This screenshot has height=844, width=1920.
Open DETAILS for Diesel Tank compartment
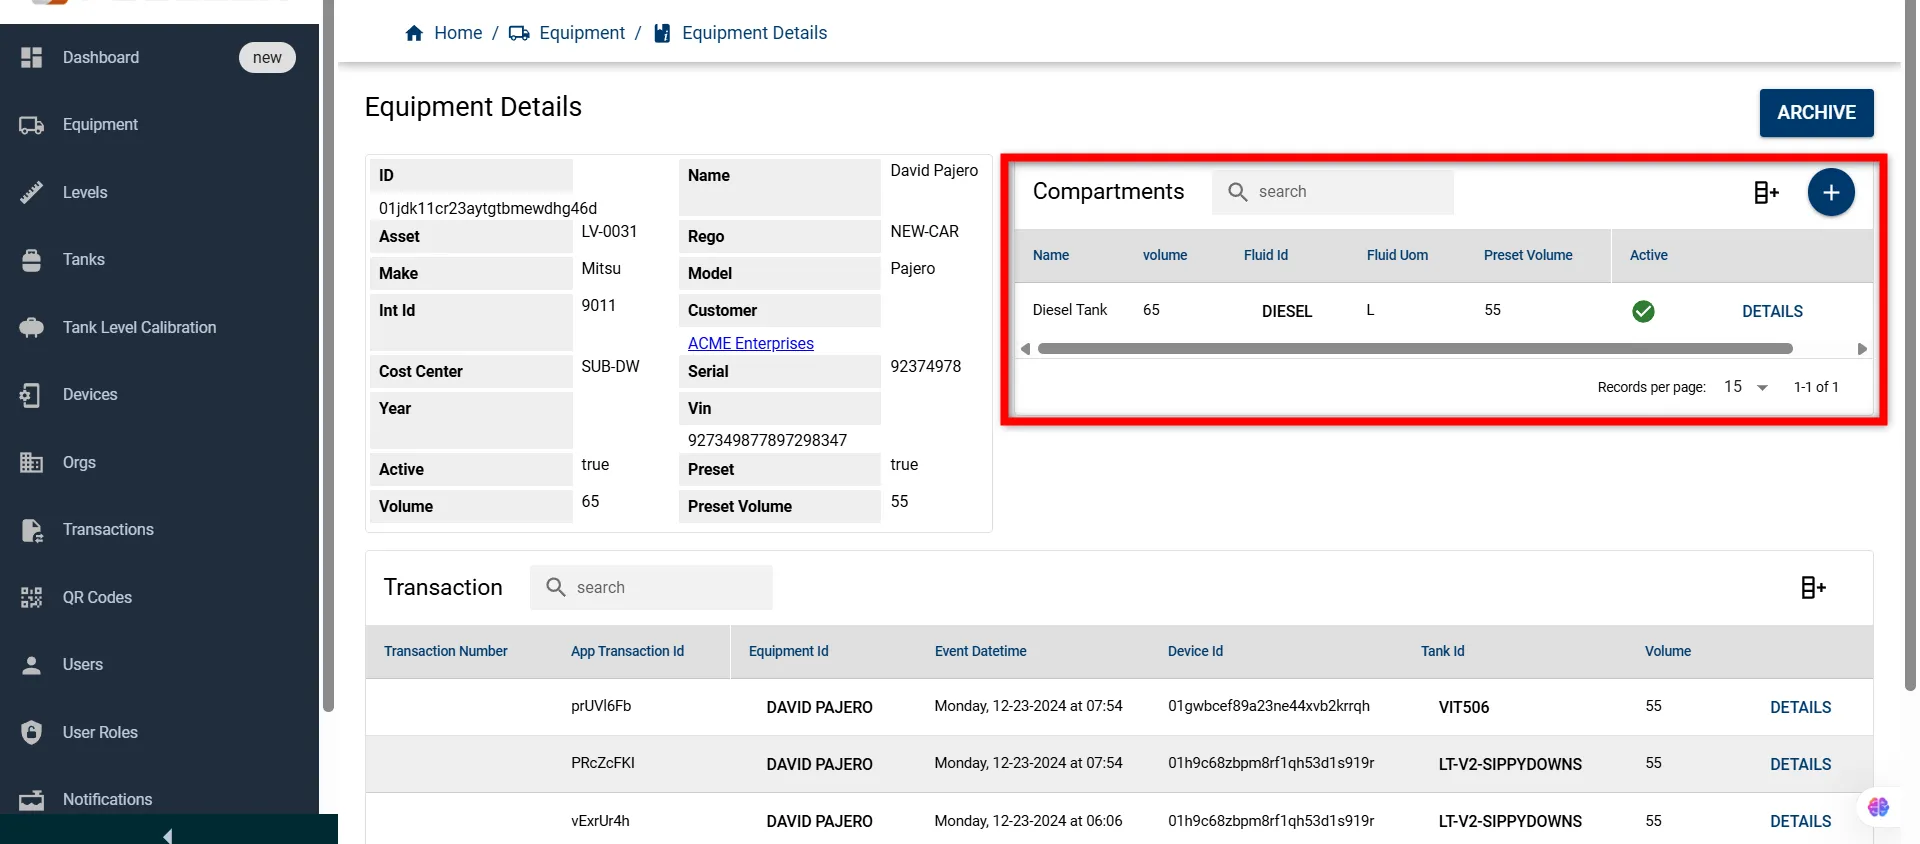coord(1772,311)
